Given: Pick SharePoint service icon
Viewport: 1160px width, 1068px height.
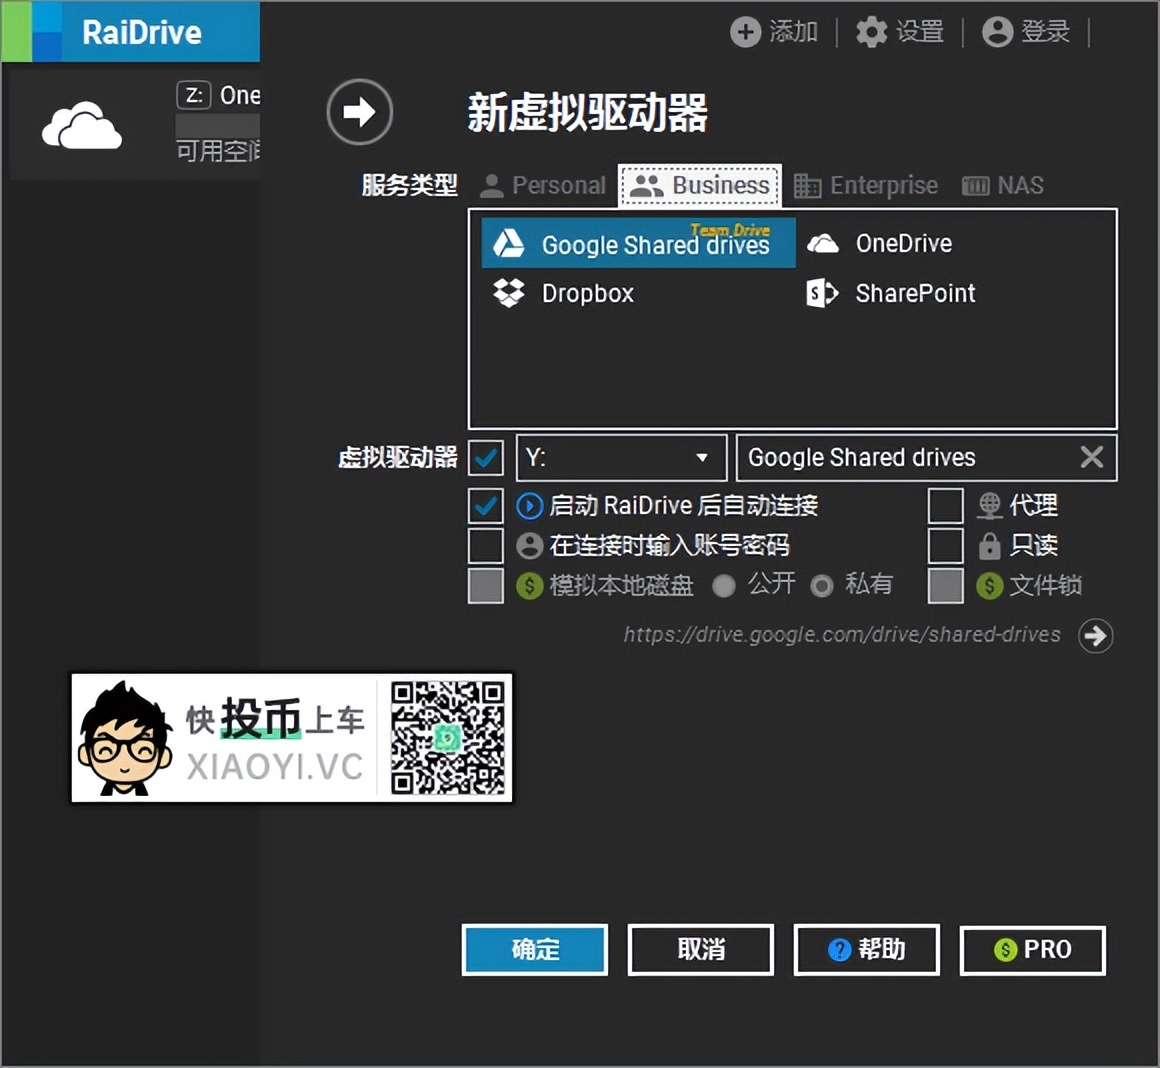Looking at the screenshot, I should 822,294.
